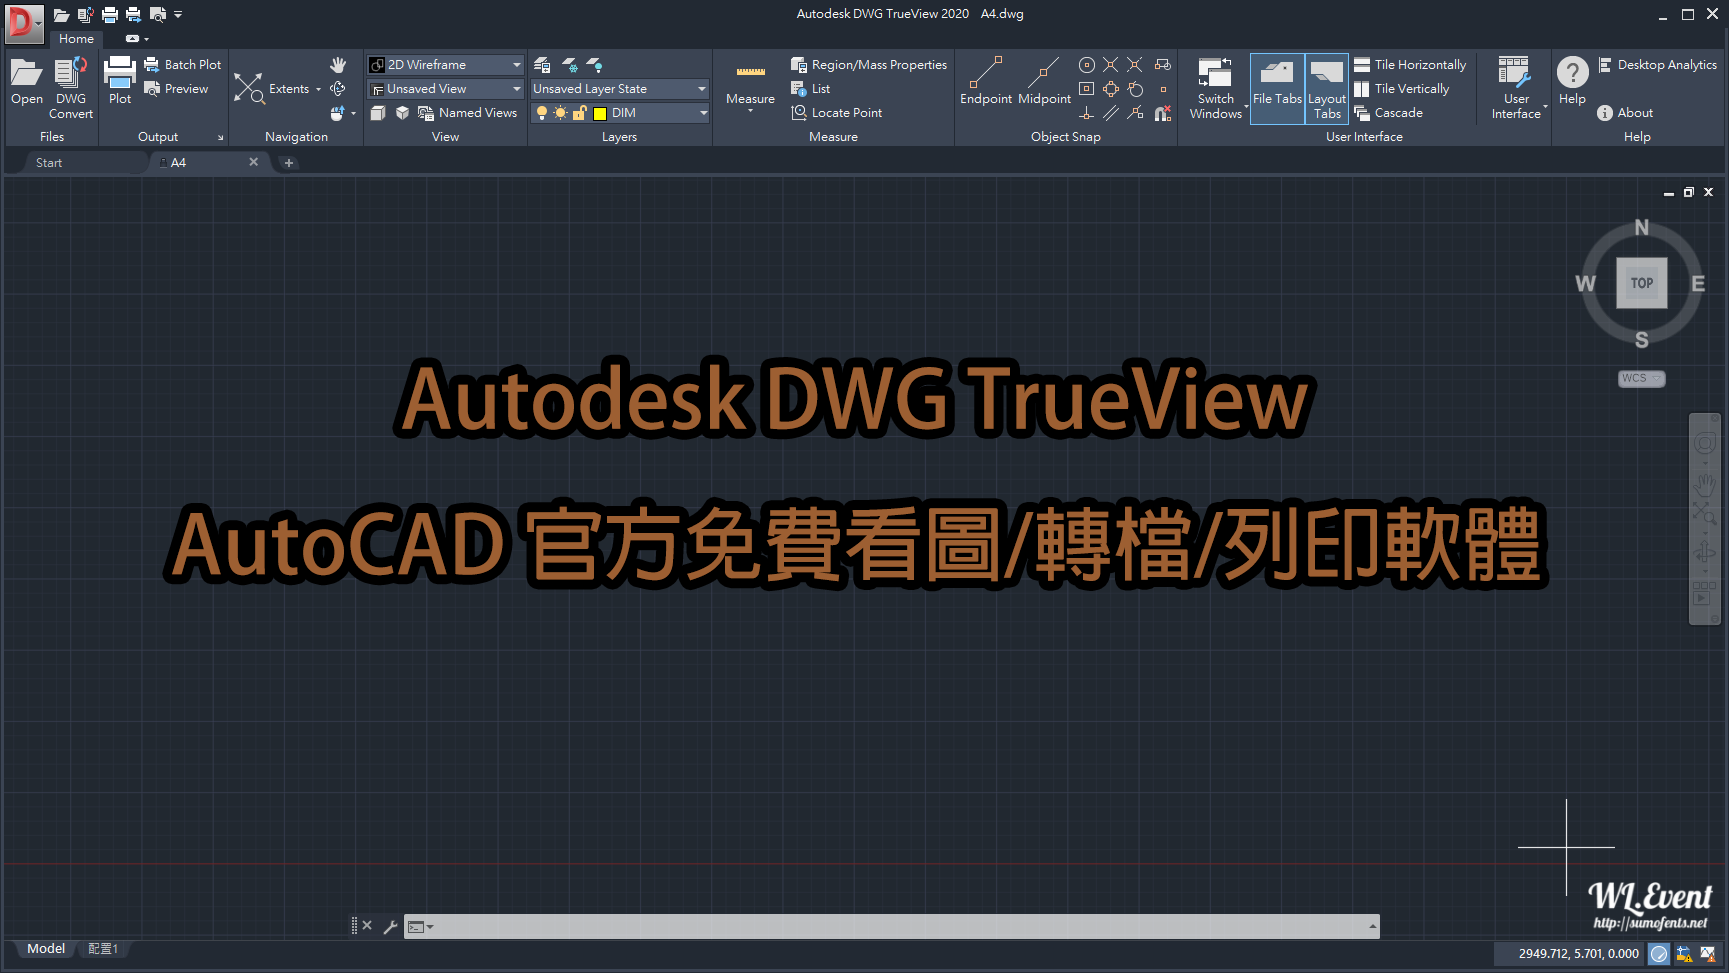1729x973 pixels.
Task: Toggle the Insert object snap icon
Action: (1163, 65)
